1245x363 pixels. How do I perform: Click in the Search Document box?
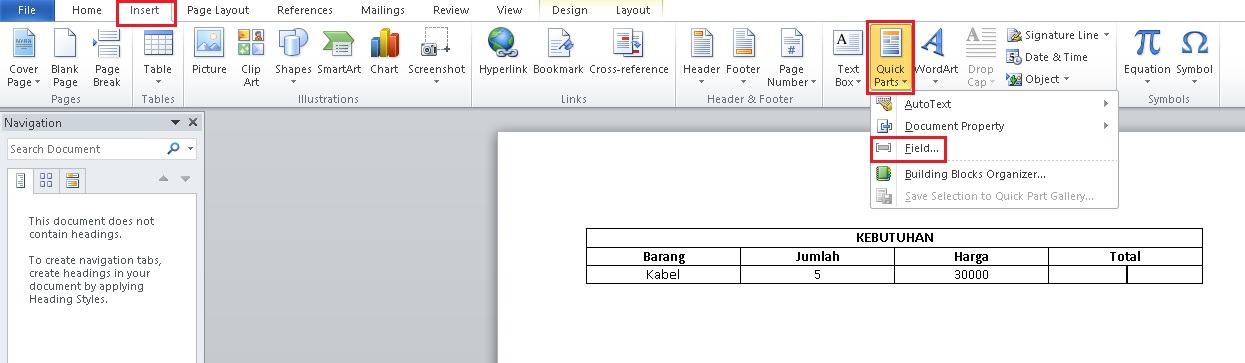[x=86, y=149]
